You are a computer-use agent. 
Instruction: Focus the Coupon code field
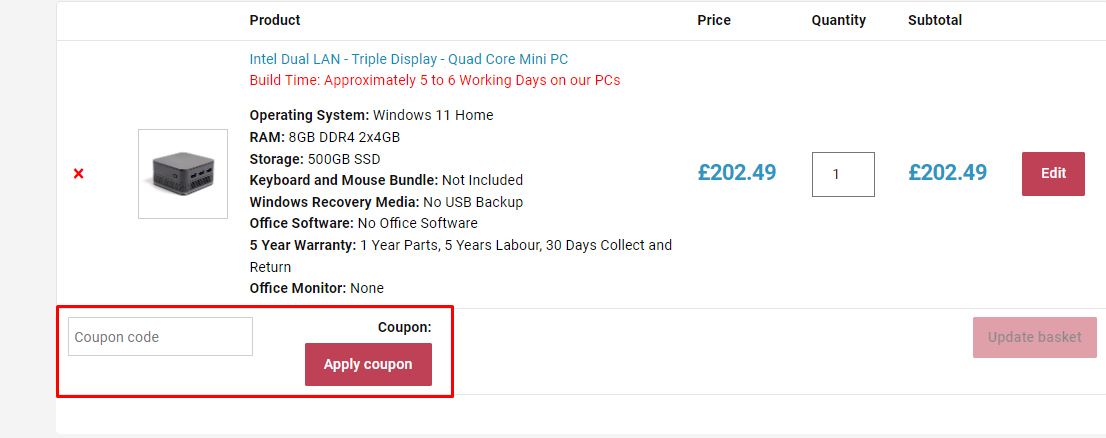[160, 337]
